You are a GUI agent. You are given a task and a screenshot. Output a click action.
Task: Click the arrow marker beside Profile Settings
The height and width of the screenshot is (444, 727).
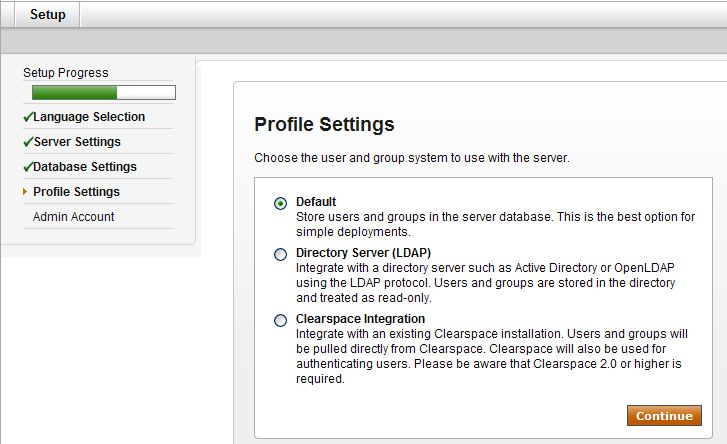[x=25, y=191]
